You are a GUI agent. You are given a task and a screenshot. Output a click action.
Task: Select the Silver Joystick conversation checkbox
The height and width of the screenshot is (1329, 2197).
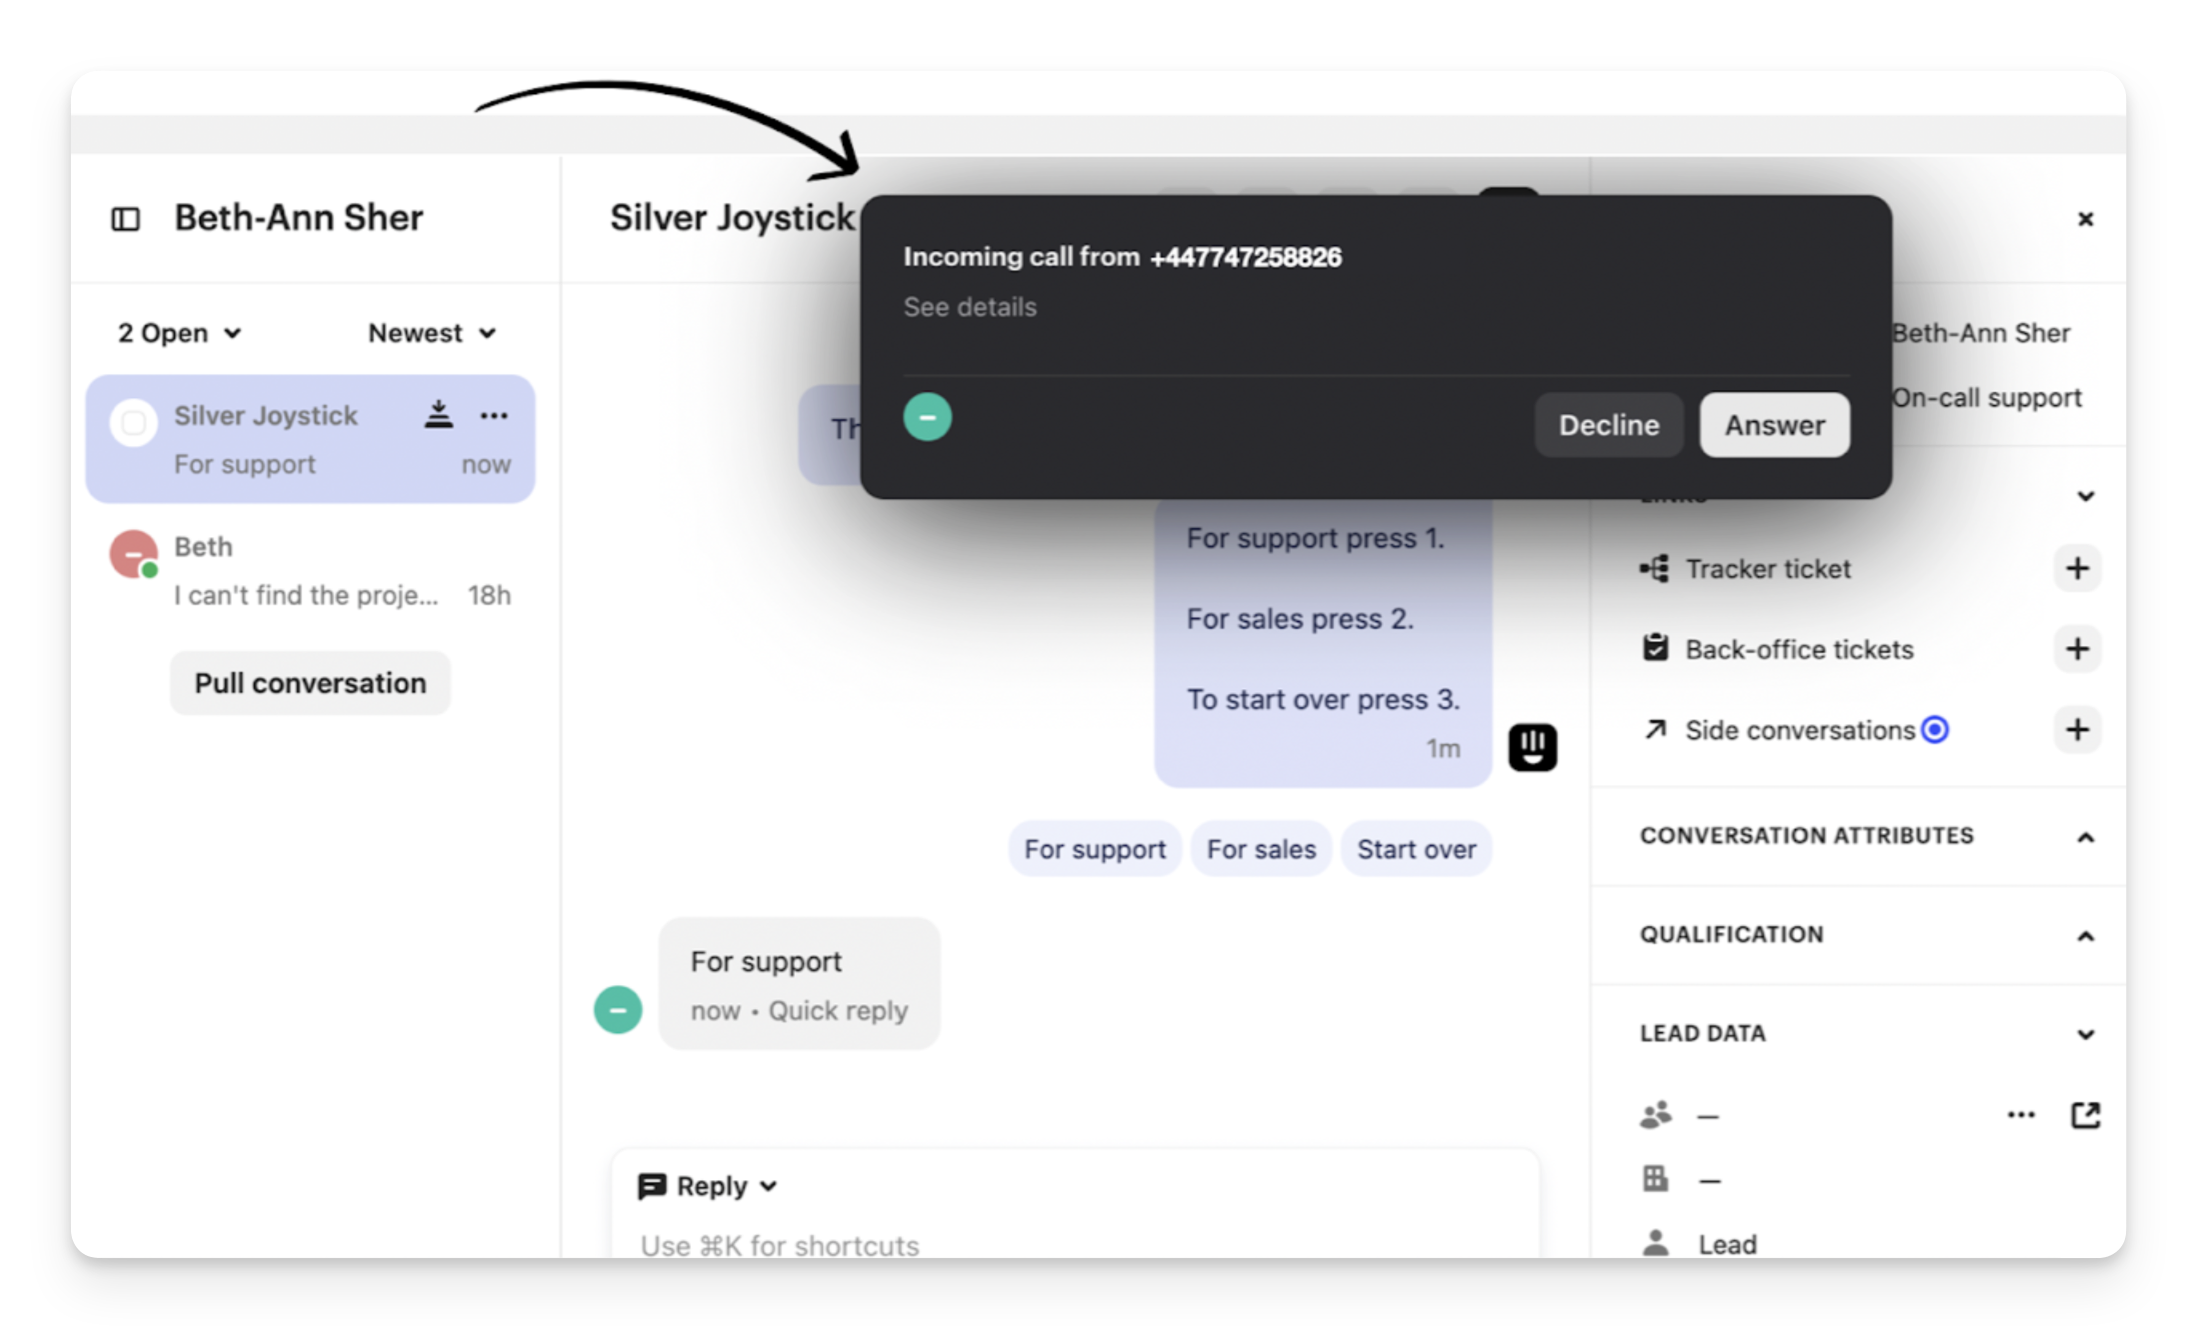point(133,423)
